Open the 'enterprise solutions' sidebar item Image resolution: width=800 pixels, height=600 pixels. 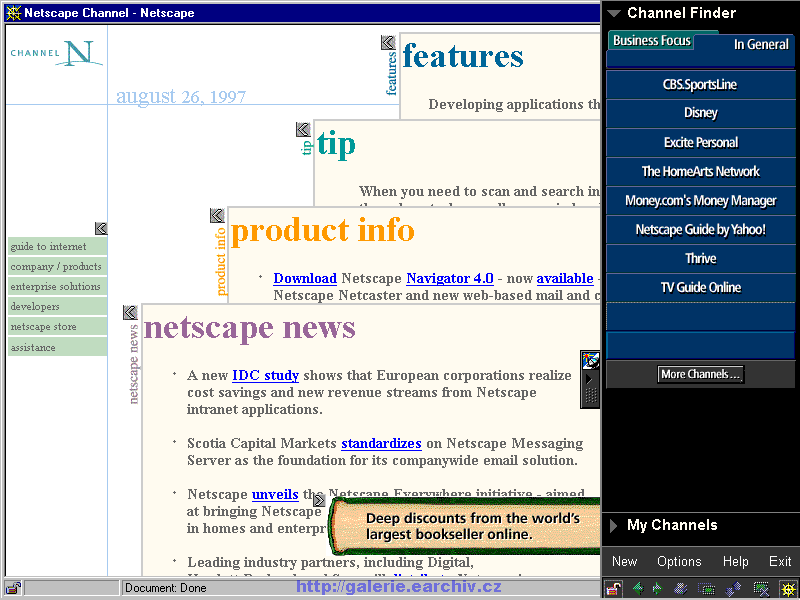coord(57,286)
